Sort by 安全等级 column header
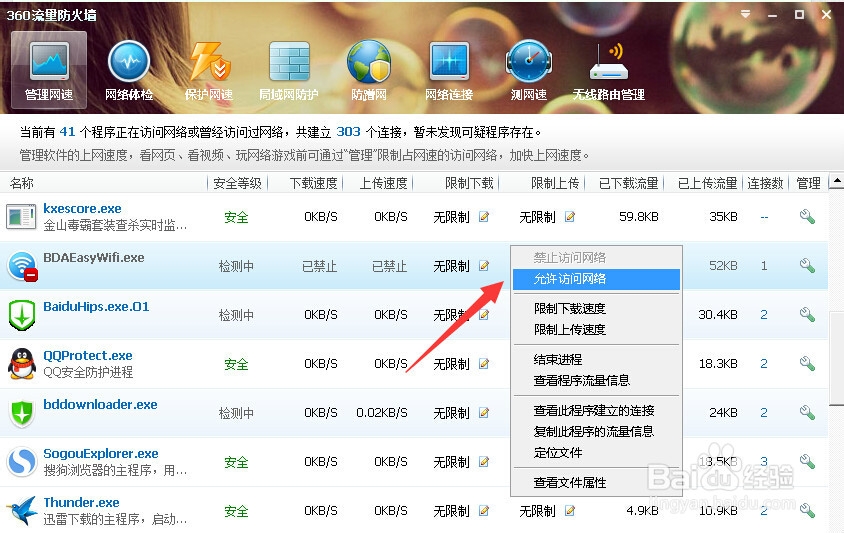Image resolution: width=844 pixels, height=533 pixels. click(237, 183)
